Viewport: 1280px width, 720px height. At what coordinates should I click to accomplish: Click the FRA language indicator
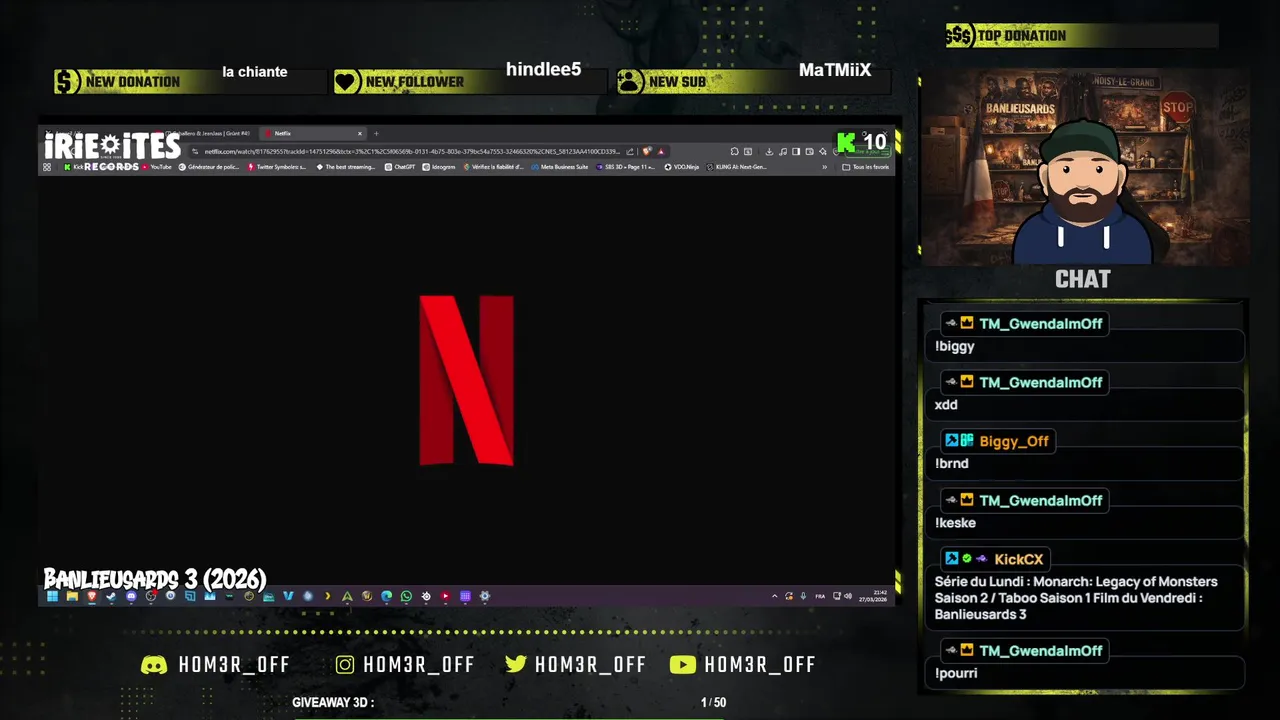820,596
